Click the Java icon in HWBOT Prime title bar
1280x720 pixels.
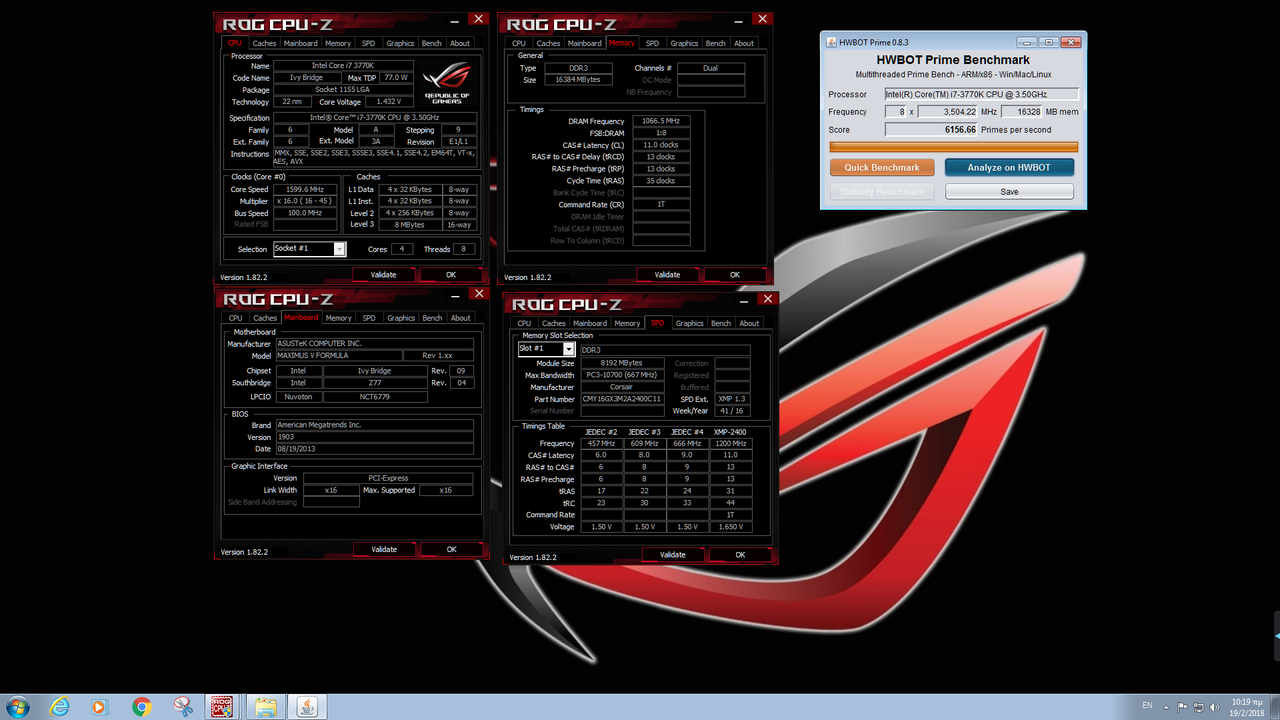tap(829, 41)
